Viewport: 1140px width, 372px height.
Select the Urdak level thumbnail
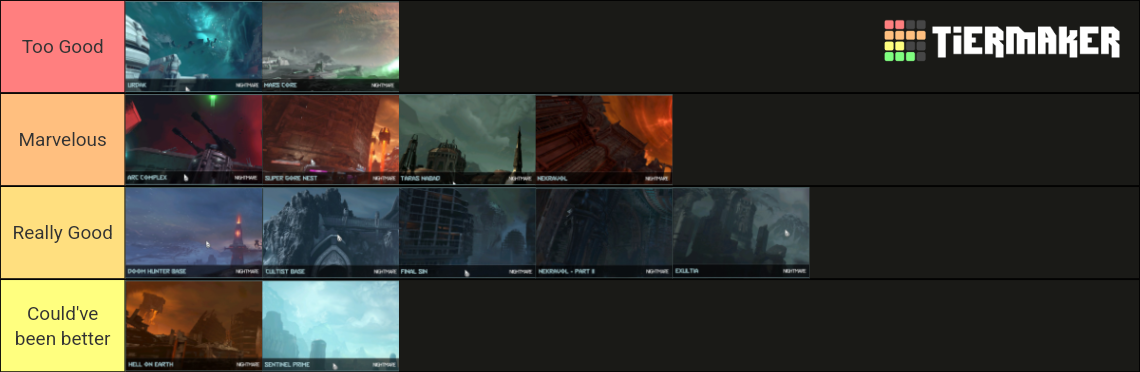point(194,46)
